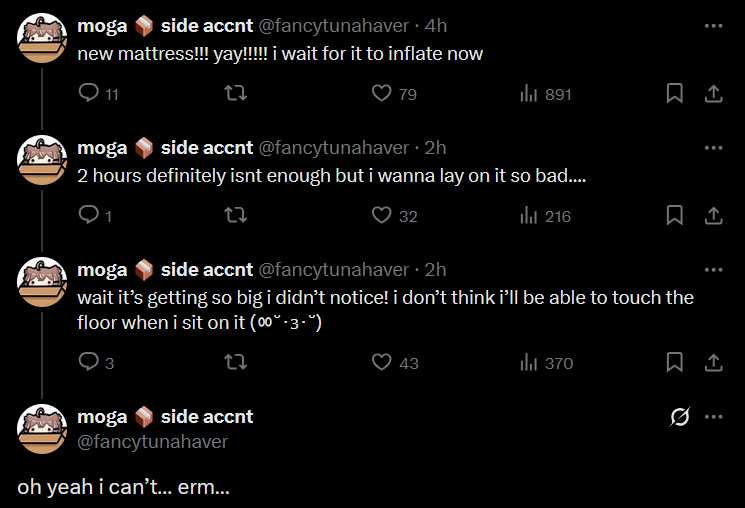Image resolution: width=745 pixels, height=508 pixels.
Task: Share the new mattress tweet
Action: (x=713, y=93)
